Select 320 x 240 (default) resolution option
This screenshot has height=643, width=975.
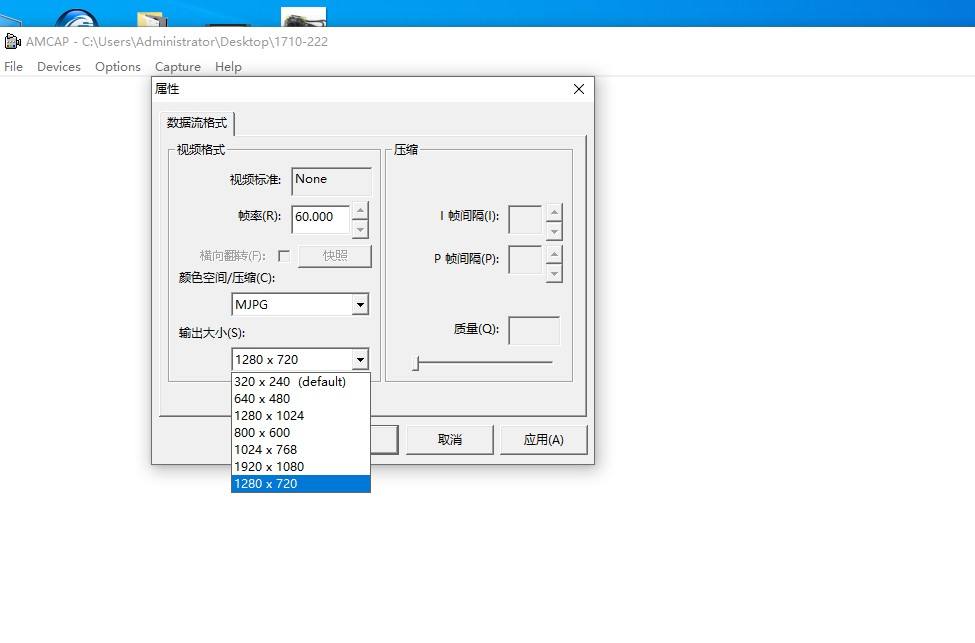coord(289,381)
